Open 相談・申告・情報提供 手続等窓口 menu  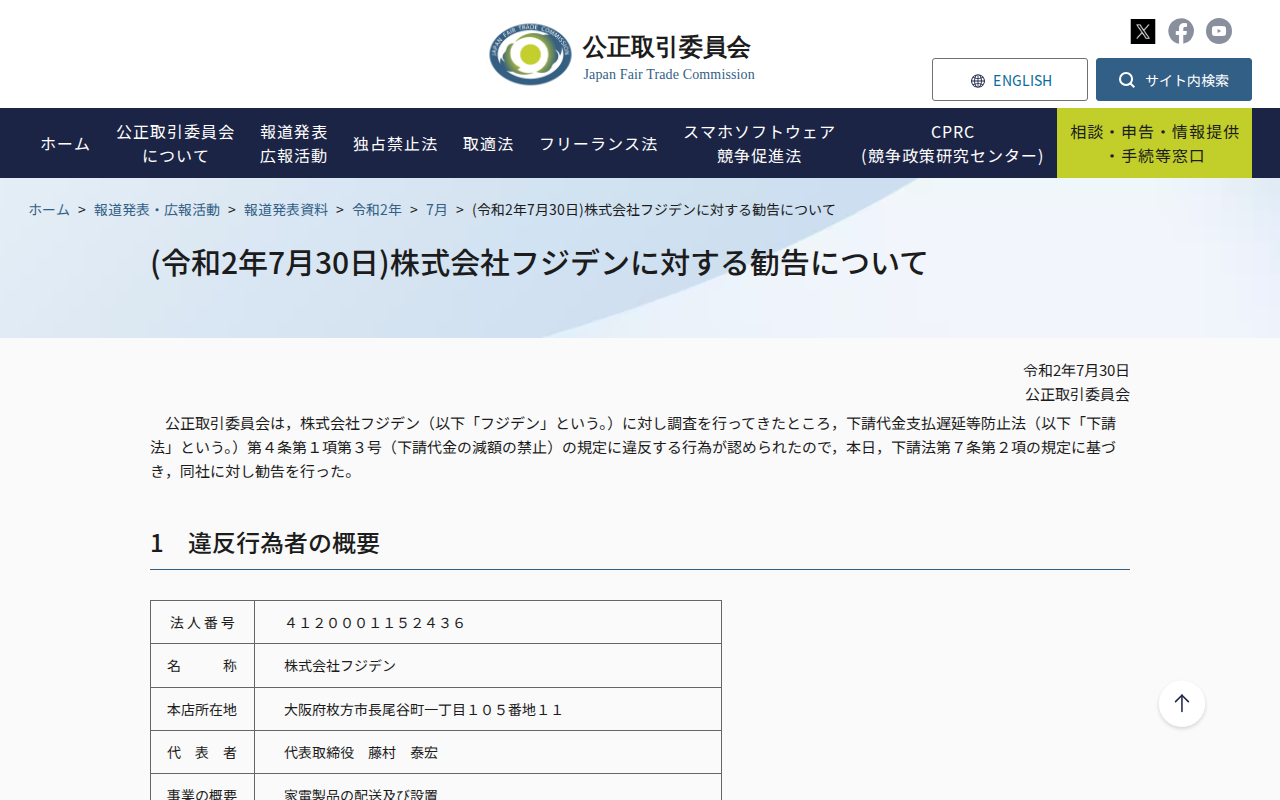click(1154, 144)
